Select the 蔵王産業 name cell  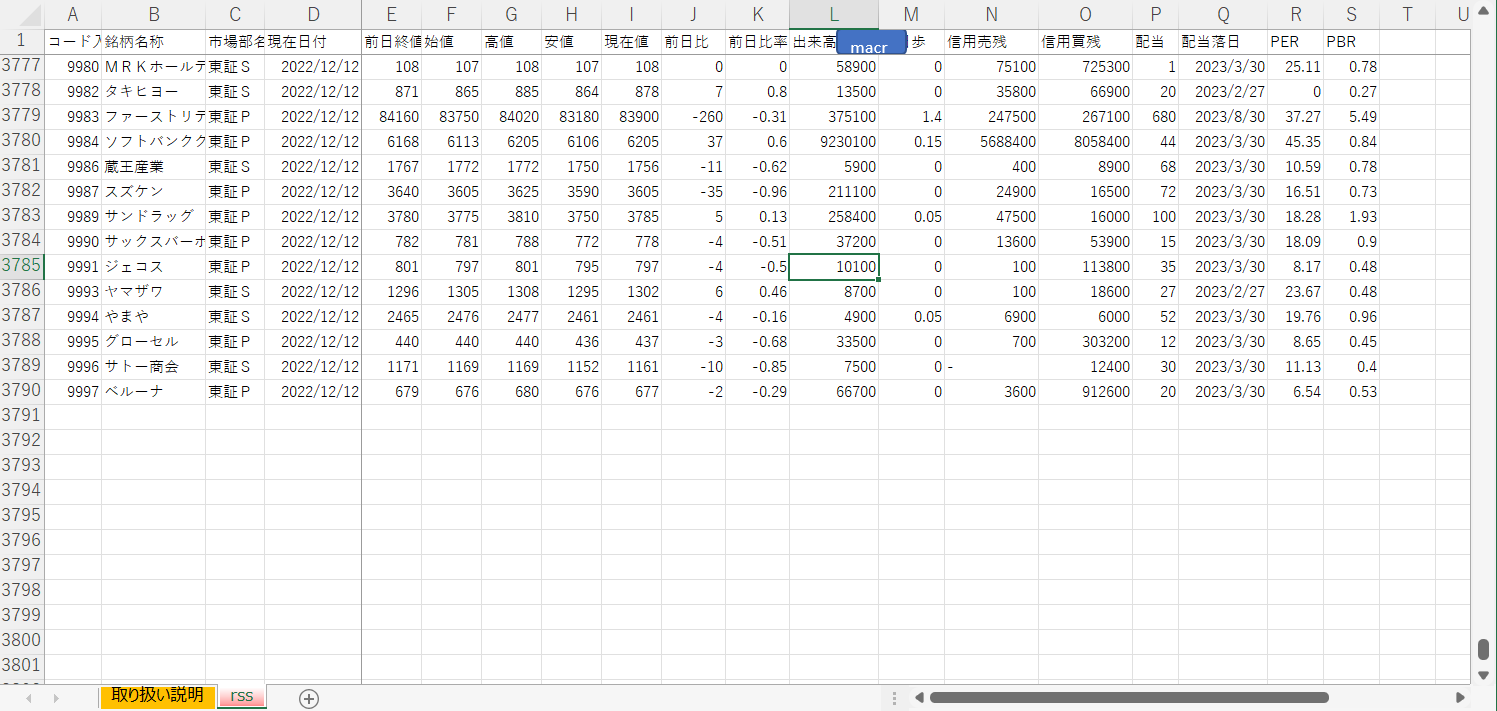pos(153,167)
